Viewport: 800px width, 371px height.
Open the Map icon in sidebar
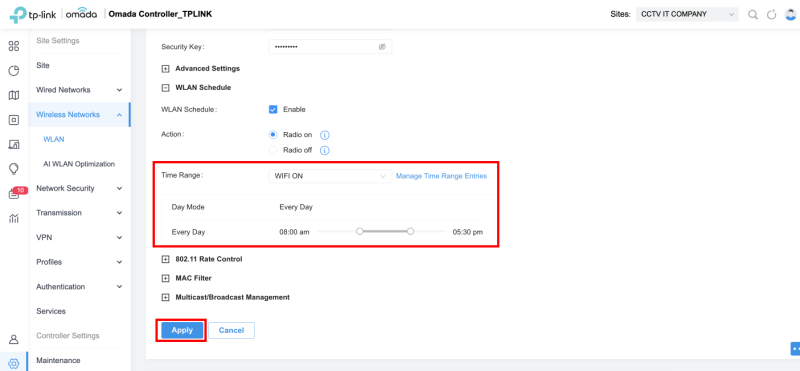pos(14,95)
